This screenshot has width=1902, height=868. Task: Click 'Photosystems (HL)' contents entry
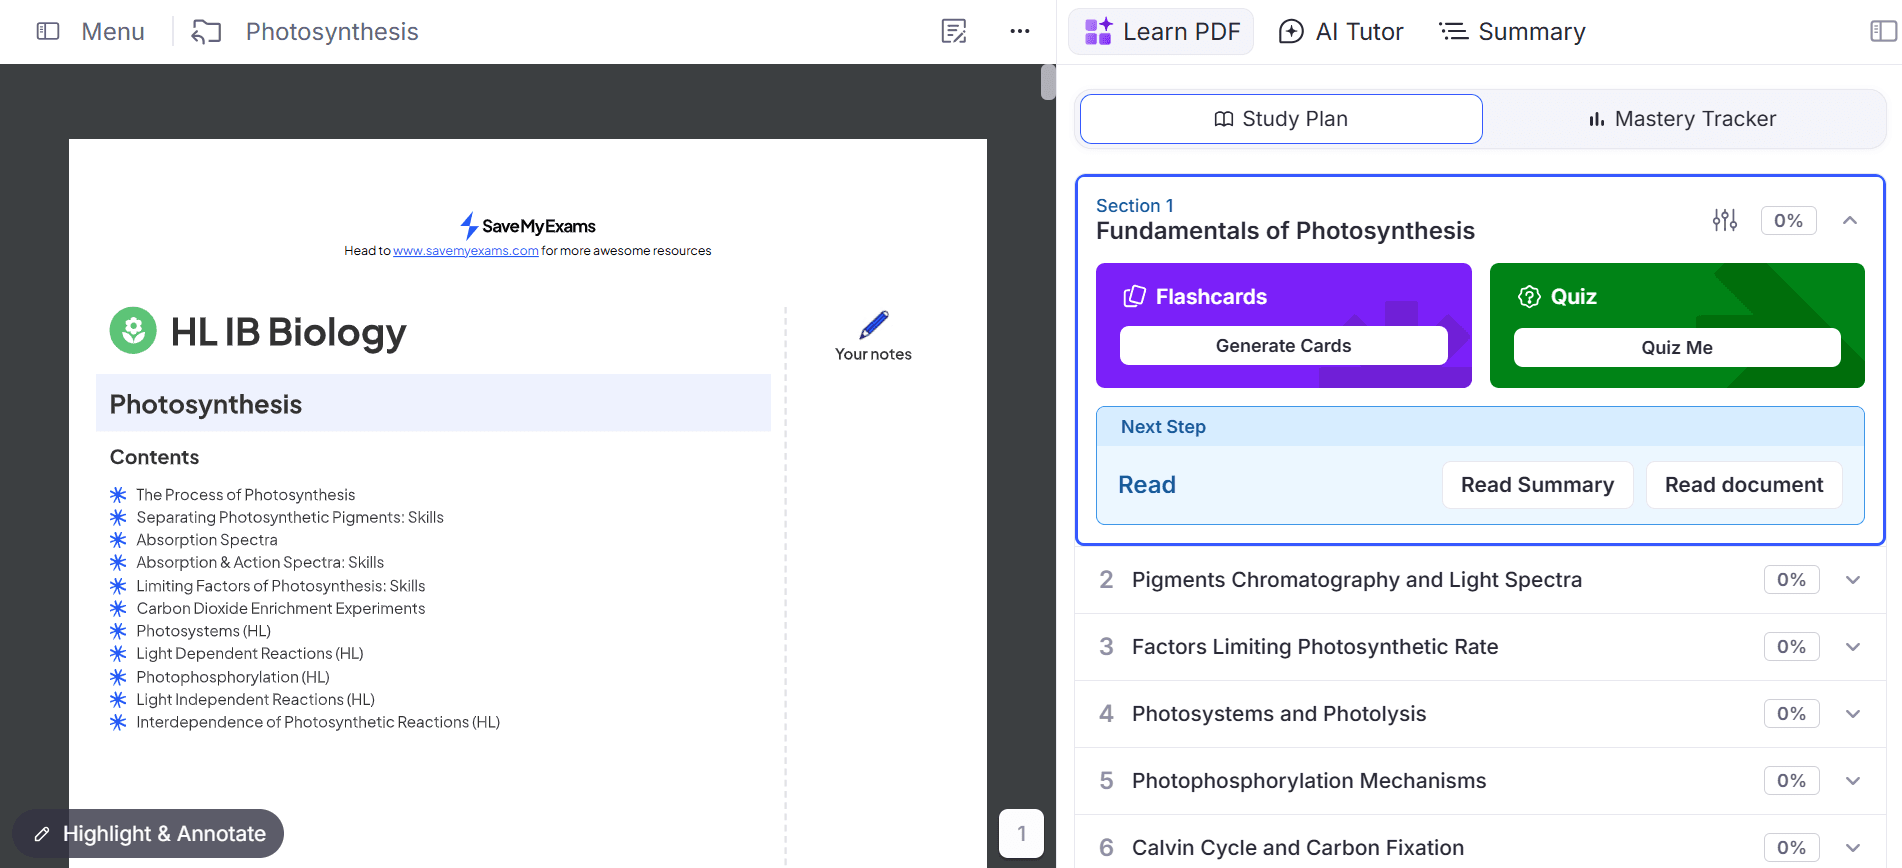point(204,631)
